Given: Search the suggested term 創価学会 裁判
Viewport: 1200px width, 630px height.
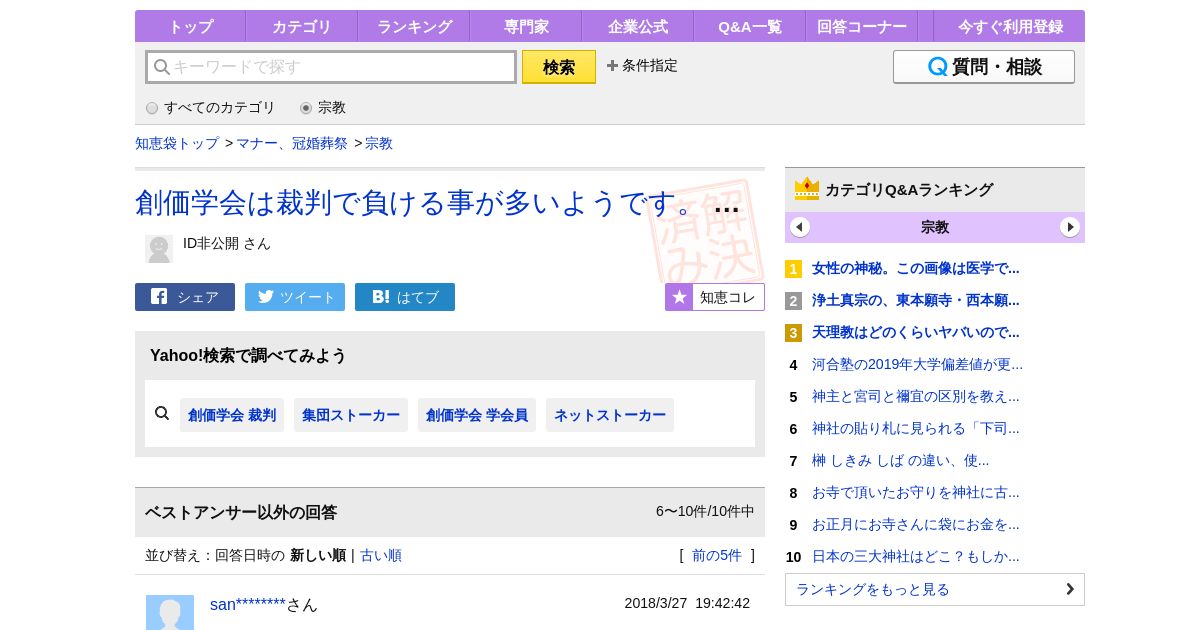Looking at the screenshot, I should (232, 415).
